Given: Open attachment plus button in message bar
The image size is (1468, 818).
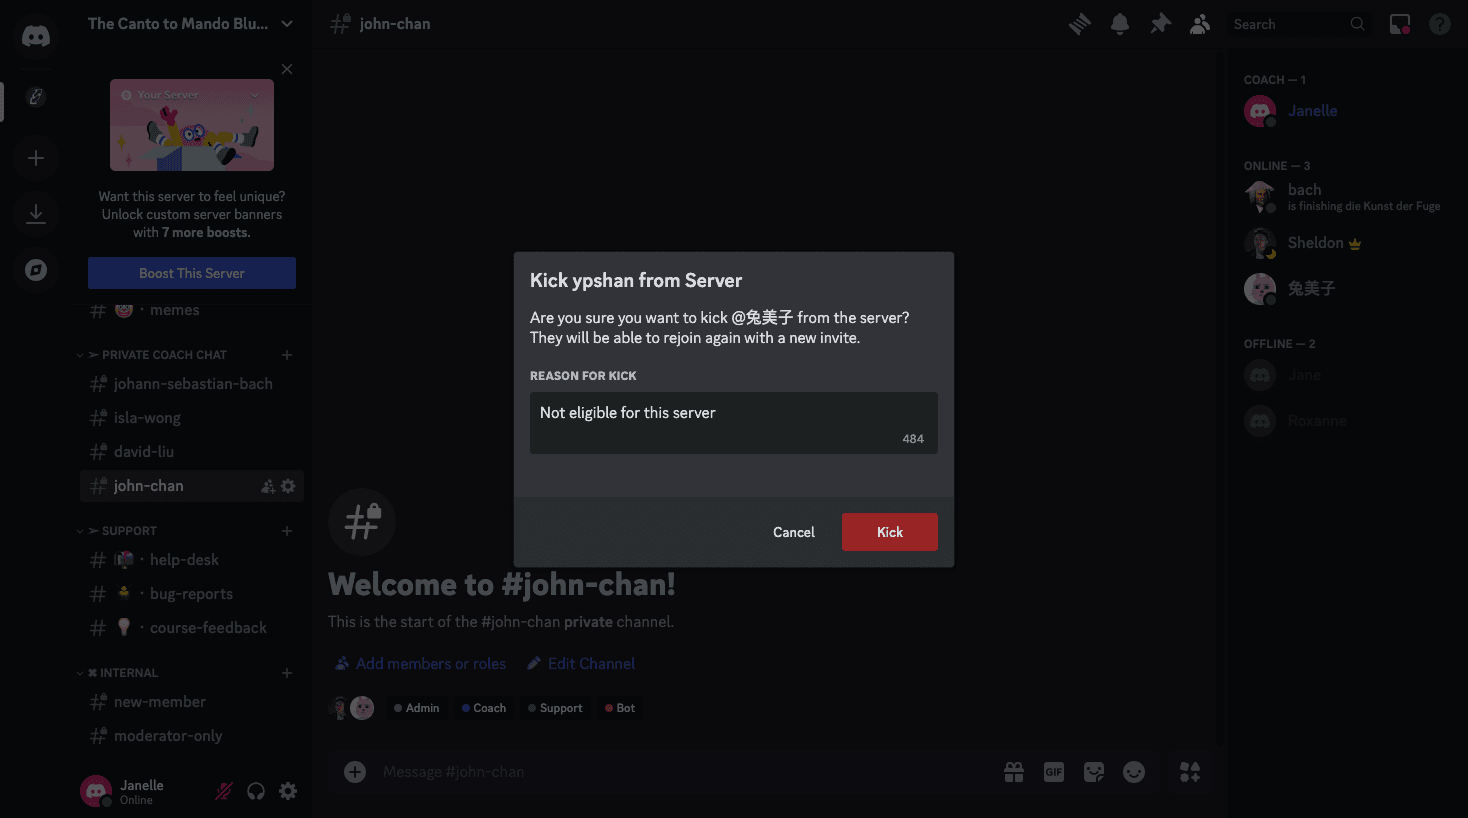Looking at the screenshot, I should tap(355, 772).
